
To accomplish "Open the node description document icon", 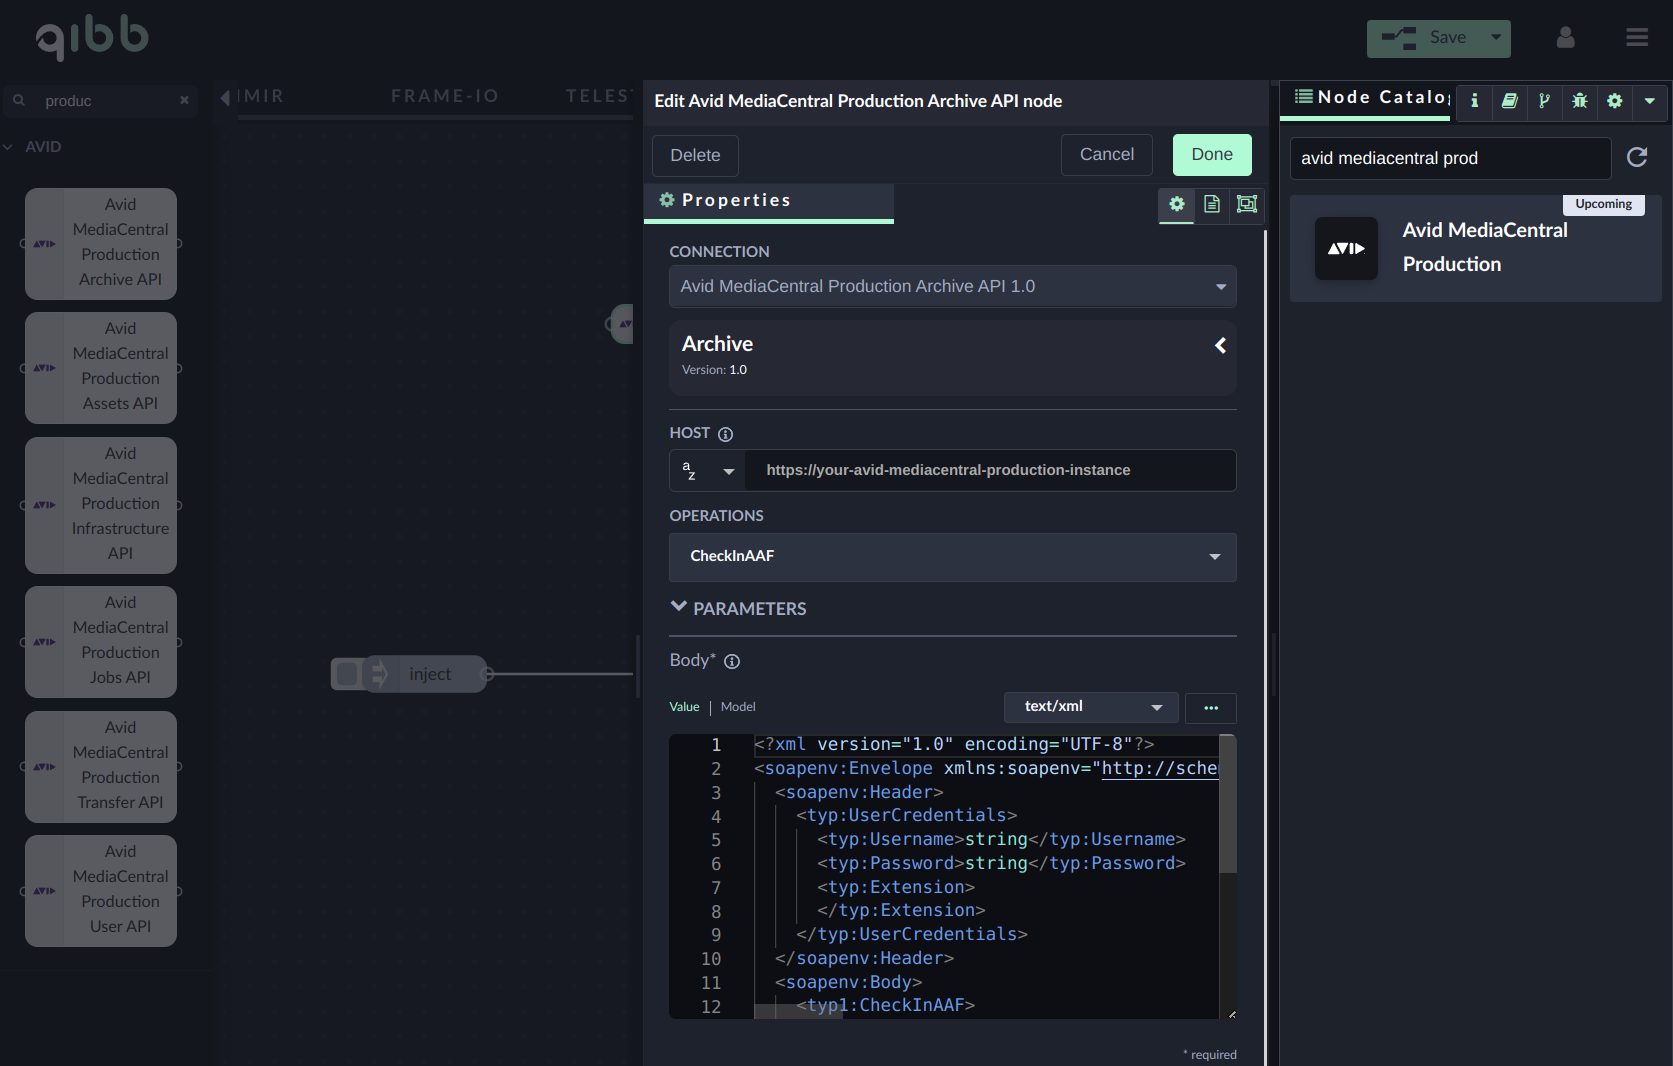I will click(1211, 204).
